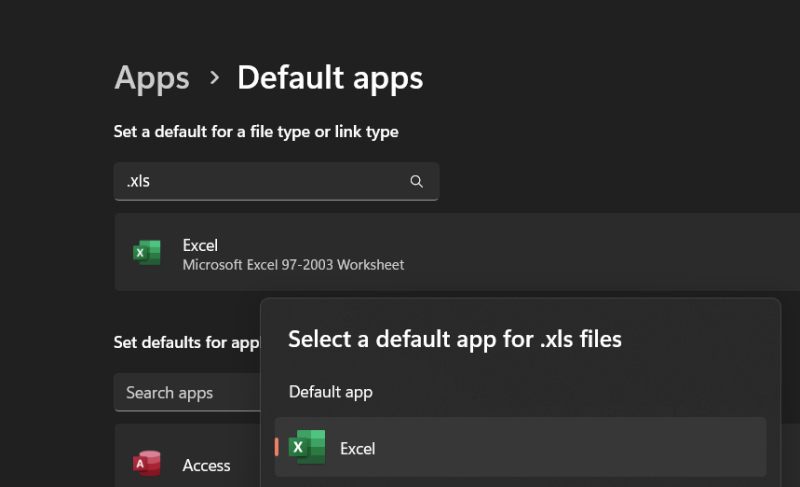Image resolution: width=800 pixels, height=487 pixels.
Task: Click the breadcrumb chevron separator
Action: (x=214, y=78)
